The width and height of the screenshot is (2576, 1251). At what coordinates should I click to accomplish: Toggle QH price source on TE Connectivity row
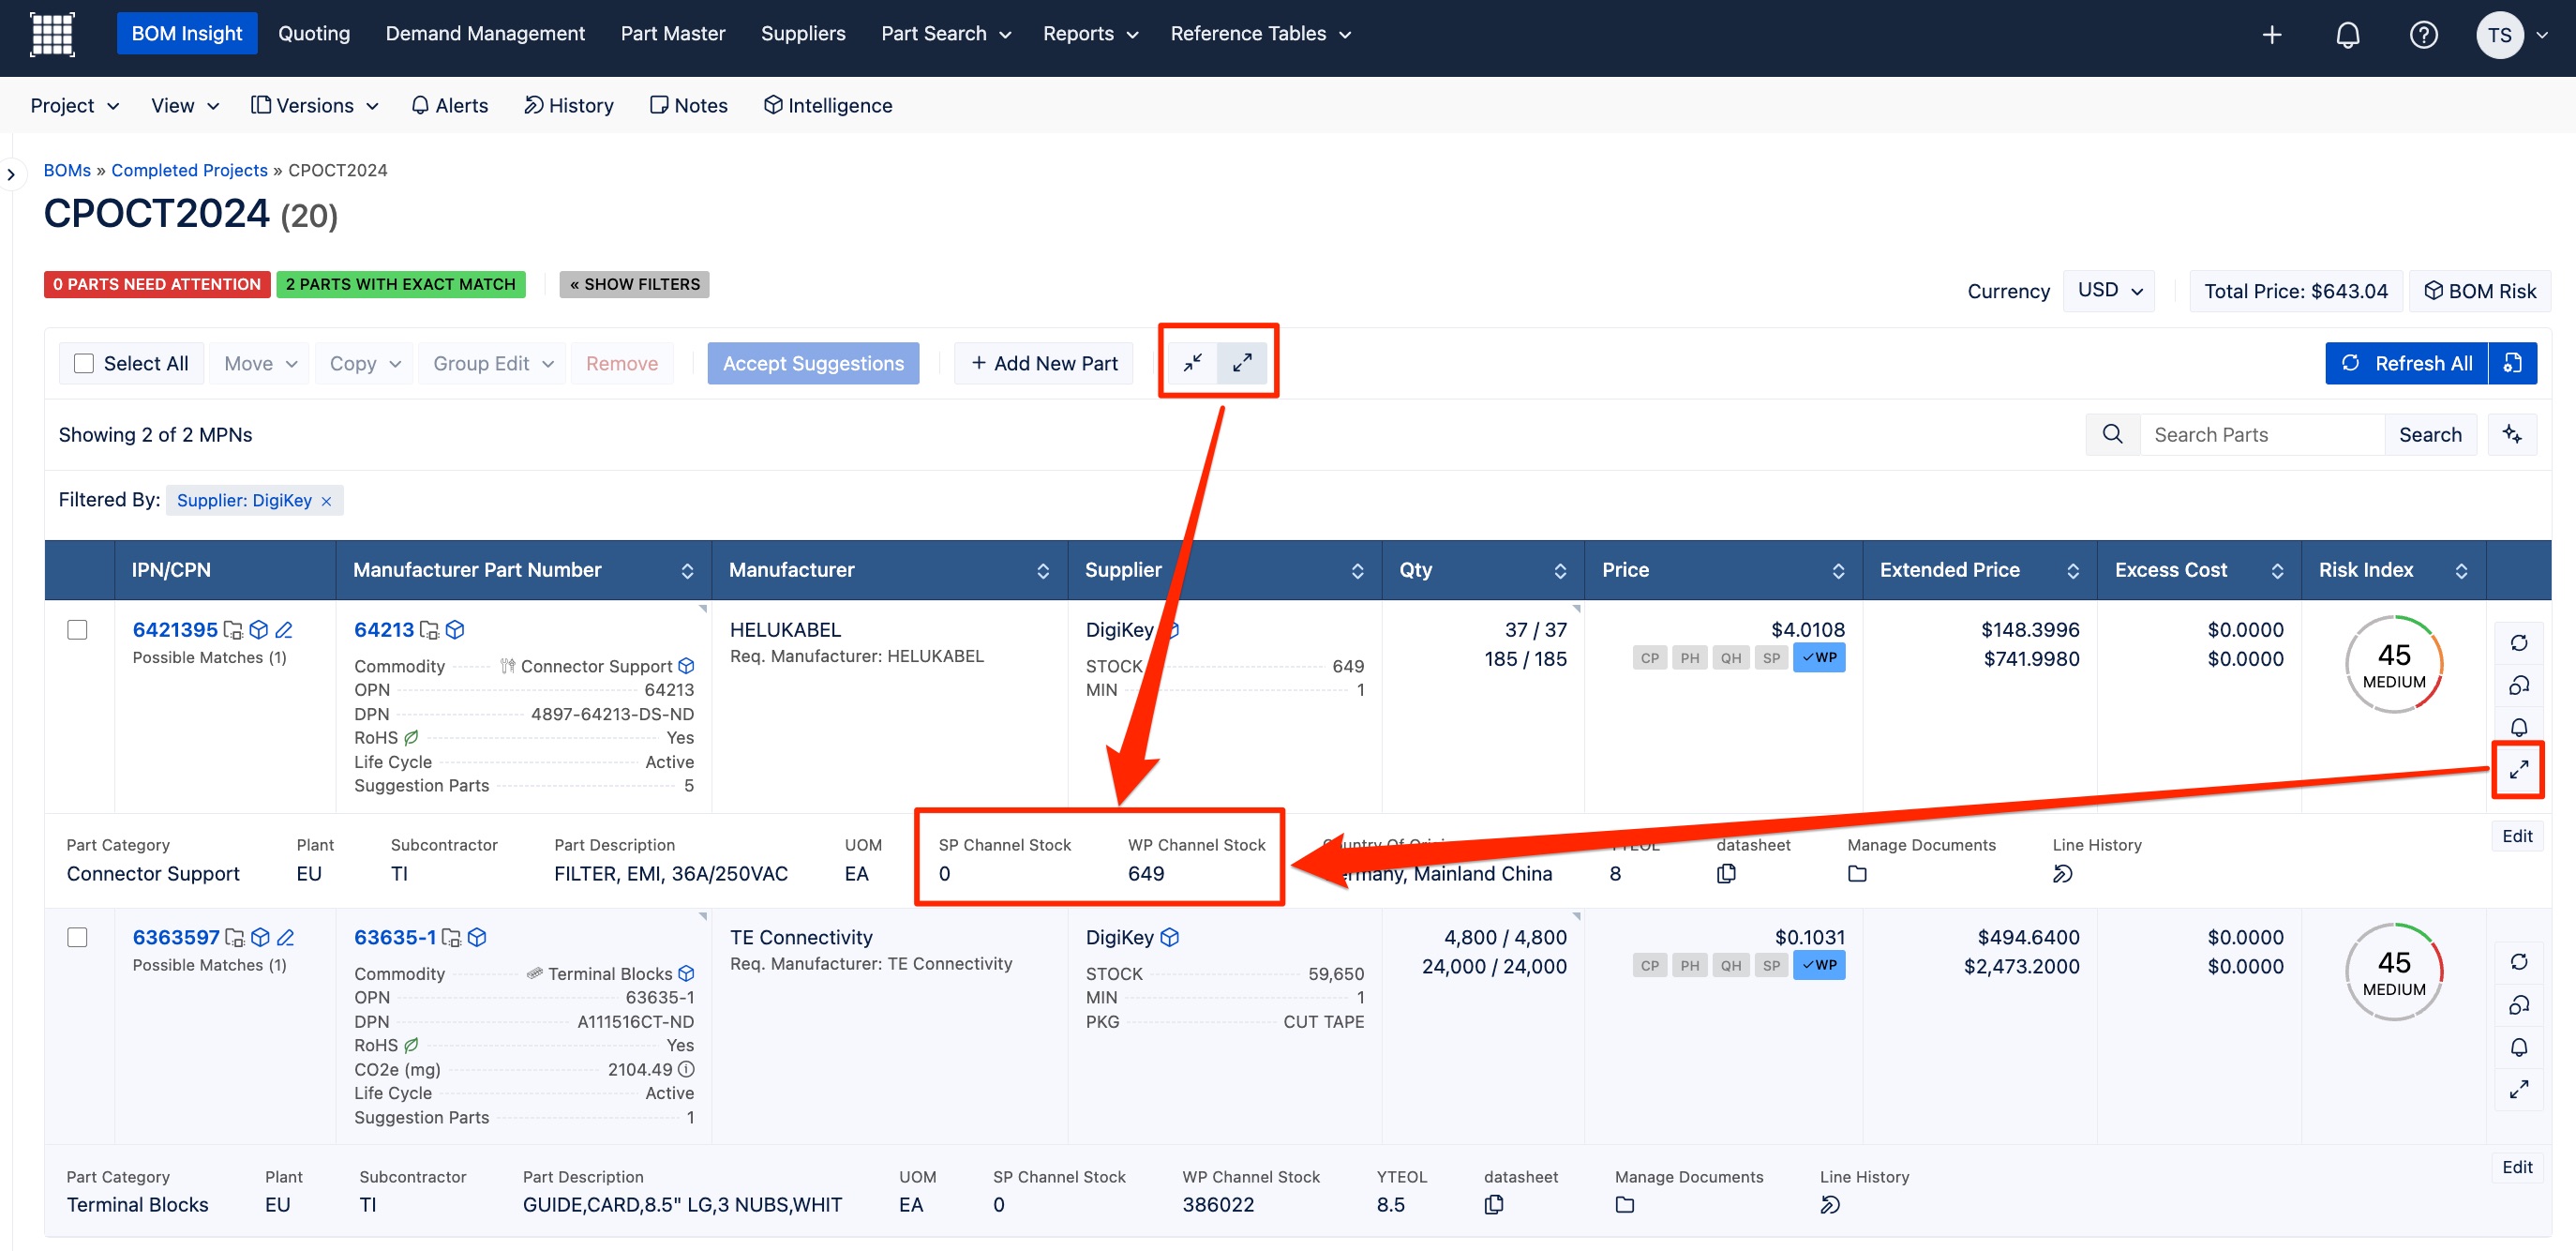pyautogui.click(x=1731, y=966)
